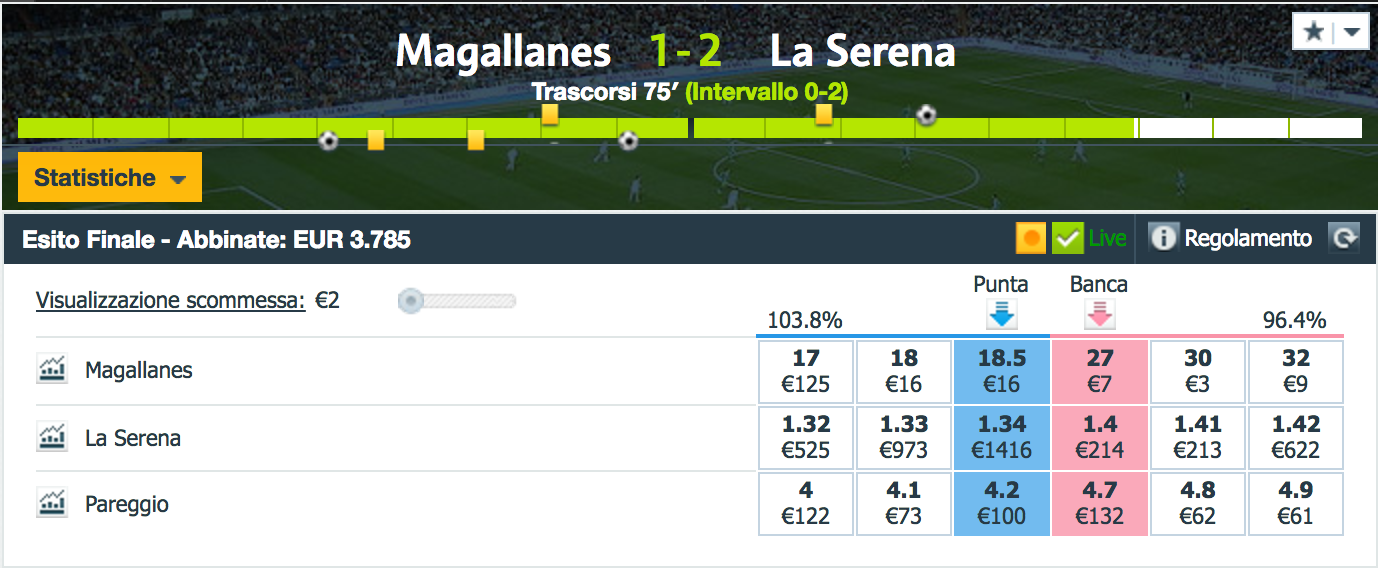The width and height of the screenshot is (1378, 568).
Task: Expand the Statistiche dropdown
Action: [x=110, y=178]
